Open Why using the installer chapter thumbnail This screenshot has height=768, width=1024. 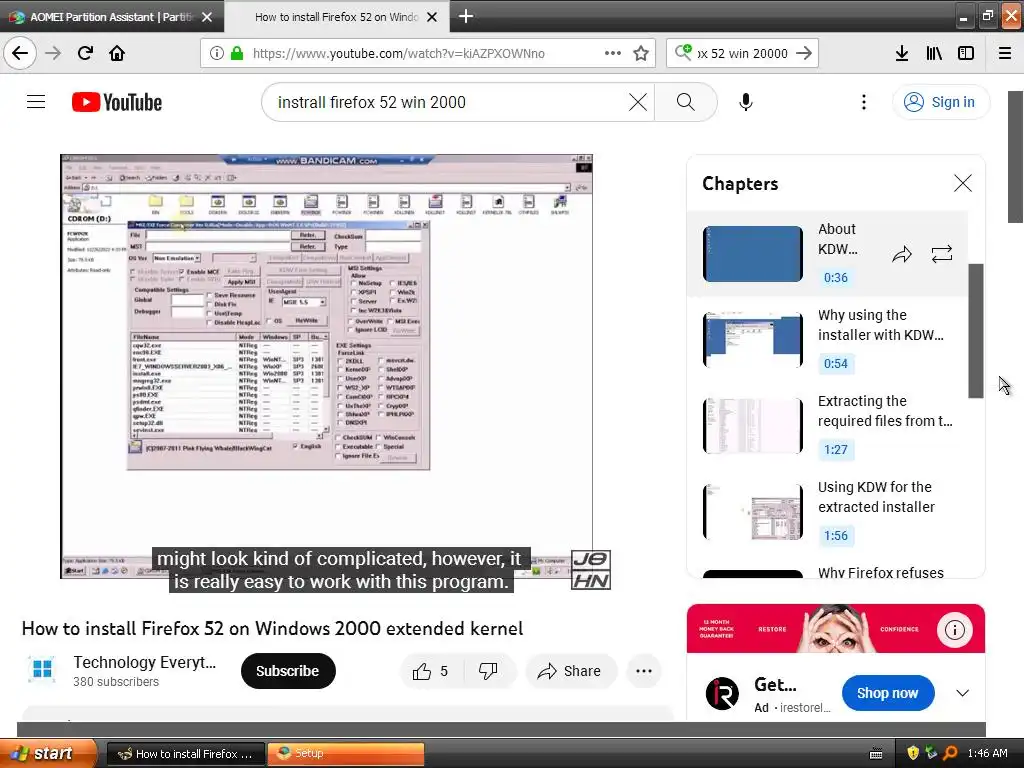click(x=752, y=340)
